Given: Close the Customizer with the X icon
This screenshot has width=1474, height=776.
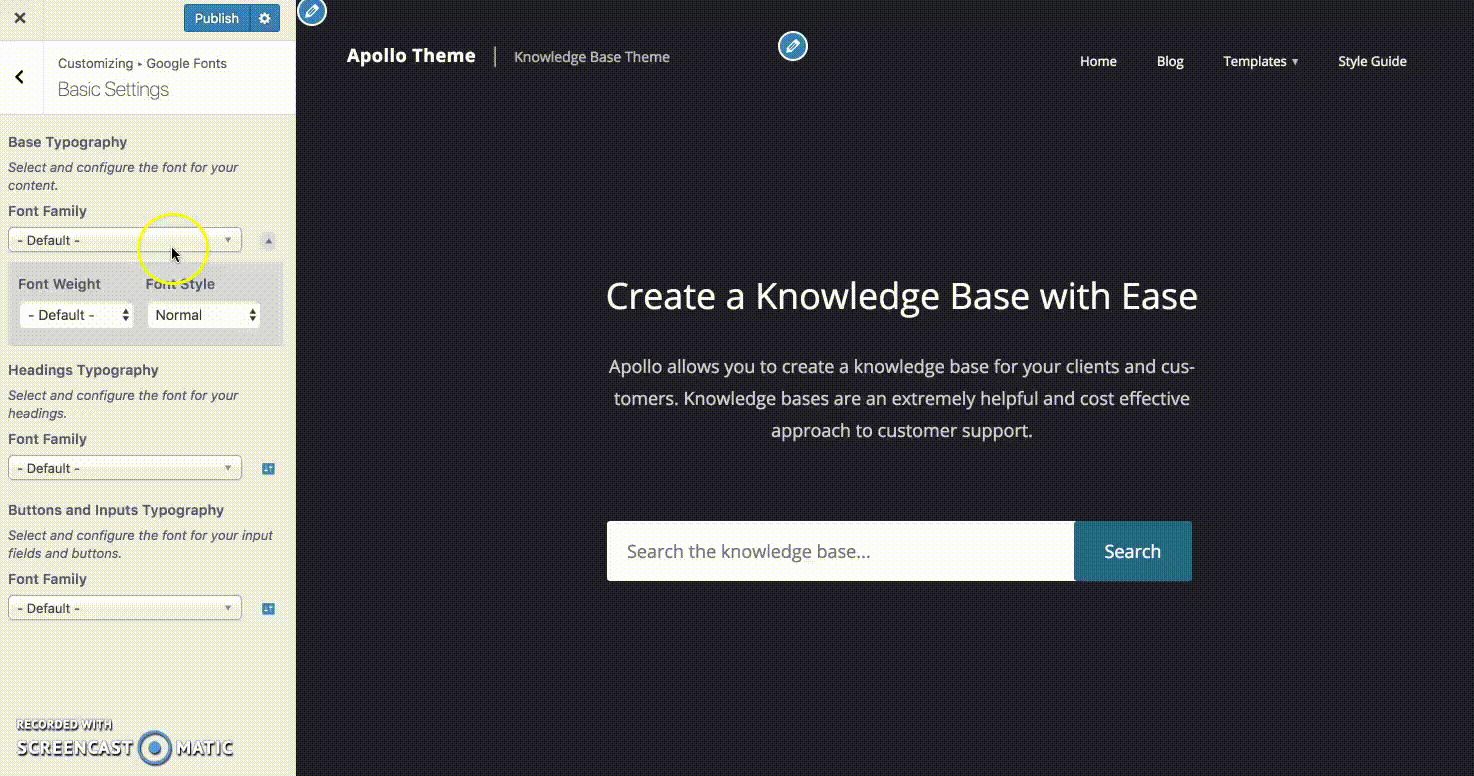Looking at the screenshot, I should (x=20, y=18).
